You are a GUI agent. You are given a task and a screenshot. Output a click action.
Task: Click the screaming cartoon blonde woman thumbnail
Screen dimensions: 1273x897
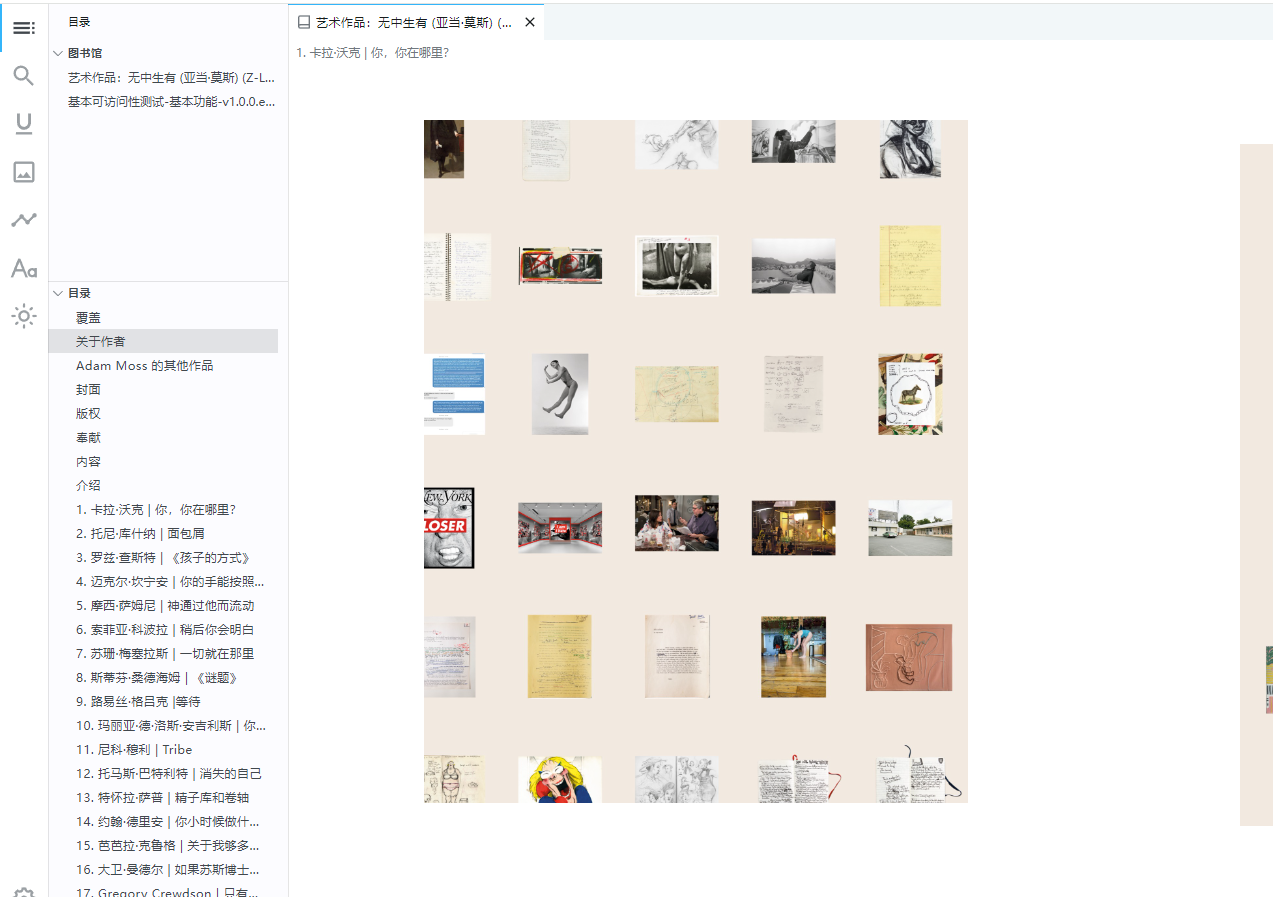560,779
